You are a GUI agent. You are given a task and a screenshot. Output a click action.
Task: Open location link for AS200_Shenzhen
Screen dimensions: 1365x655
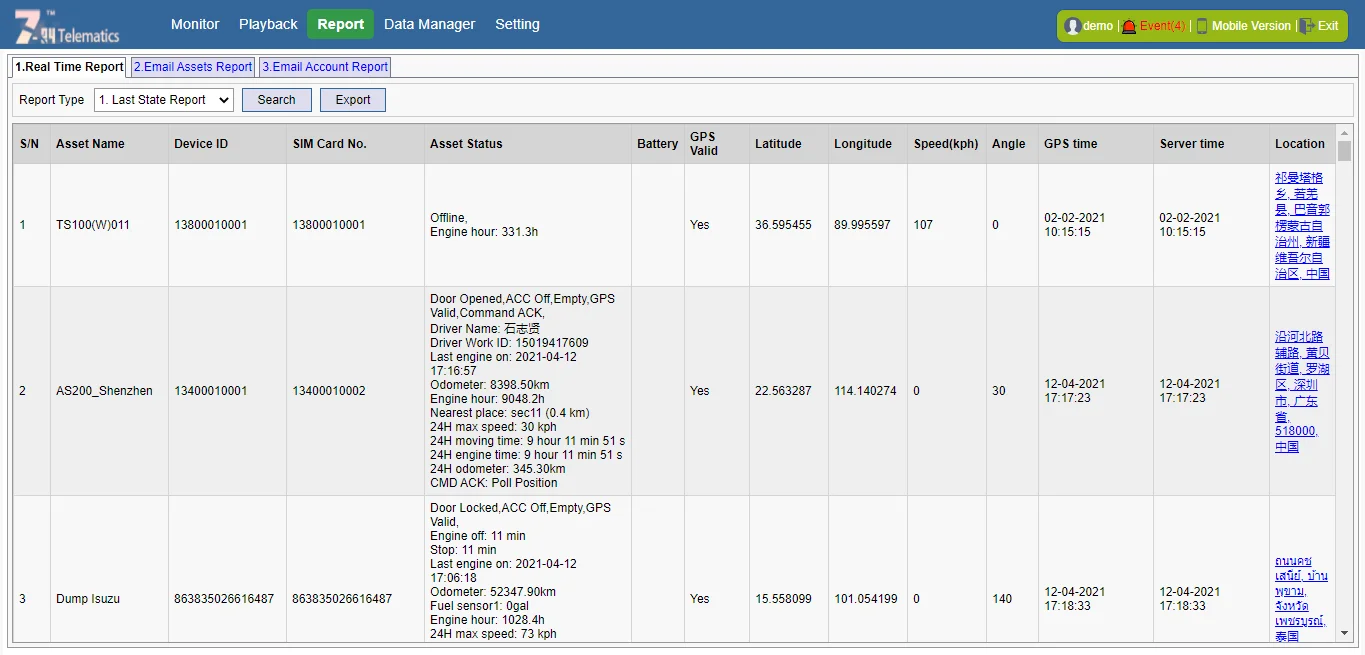tap(1302, 391)
